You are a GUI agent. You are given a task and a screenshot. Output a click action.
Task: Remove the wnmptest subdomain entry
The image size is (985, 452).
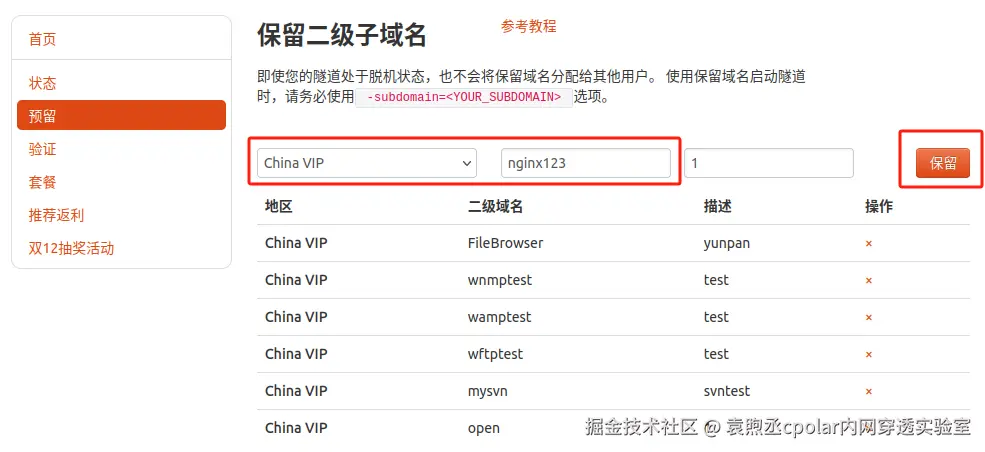[x=869, y=280]
